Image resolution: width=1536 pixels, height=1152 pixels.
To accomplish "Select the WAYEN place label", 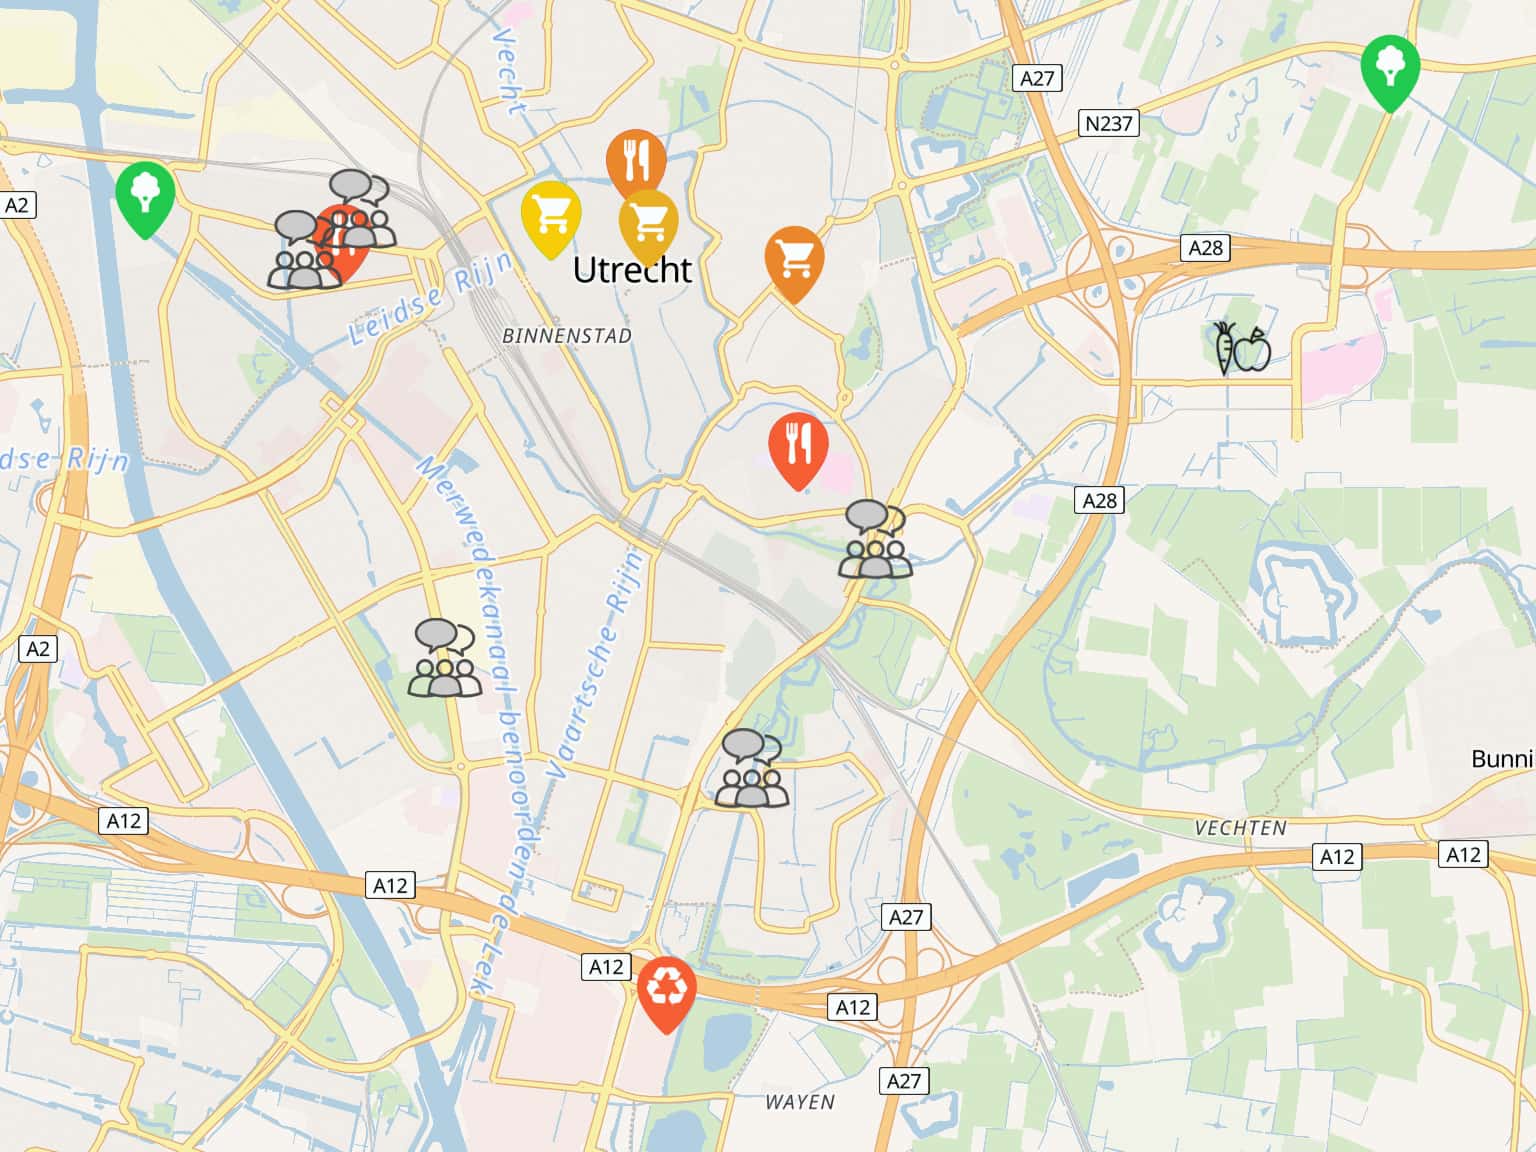I will (800, 1102).
